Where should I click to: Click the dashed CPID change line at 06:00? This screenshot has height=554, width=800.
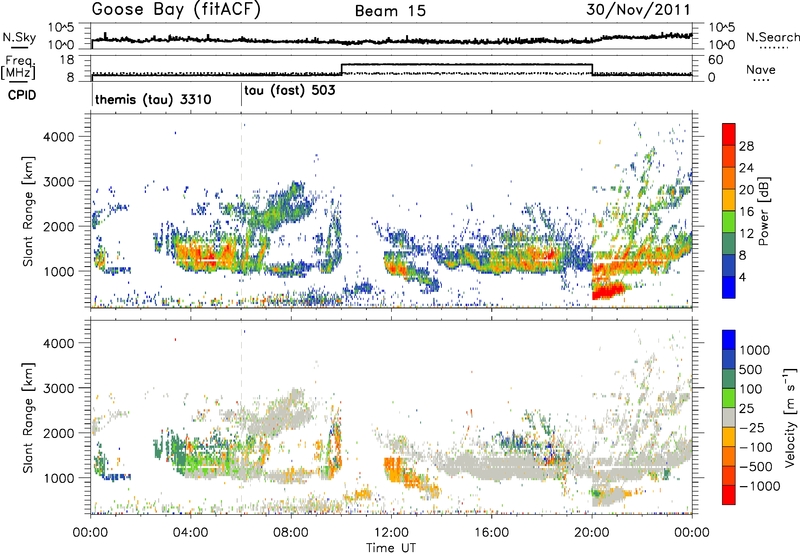click(x=241, y=211)
